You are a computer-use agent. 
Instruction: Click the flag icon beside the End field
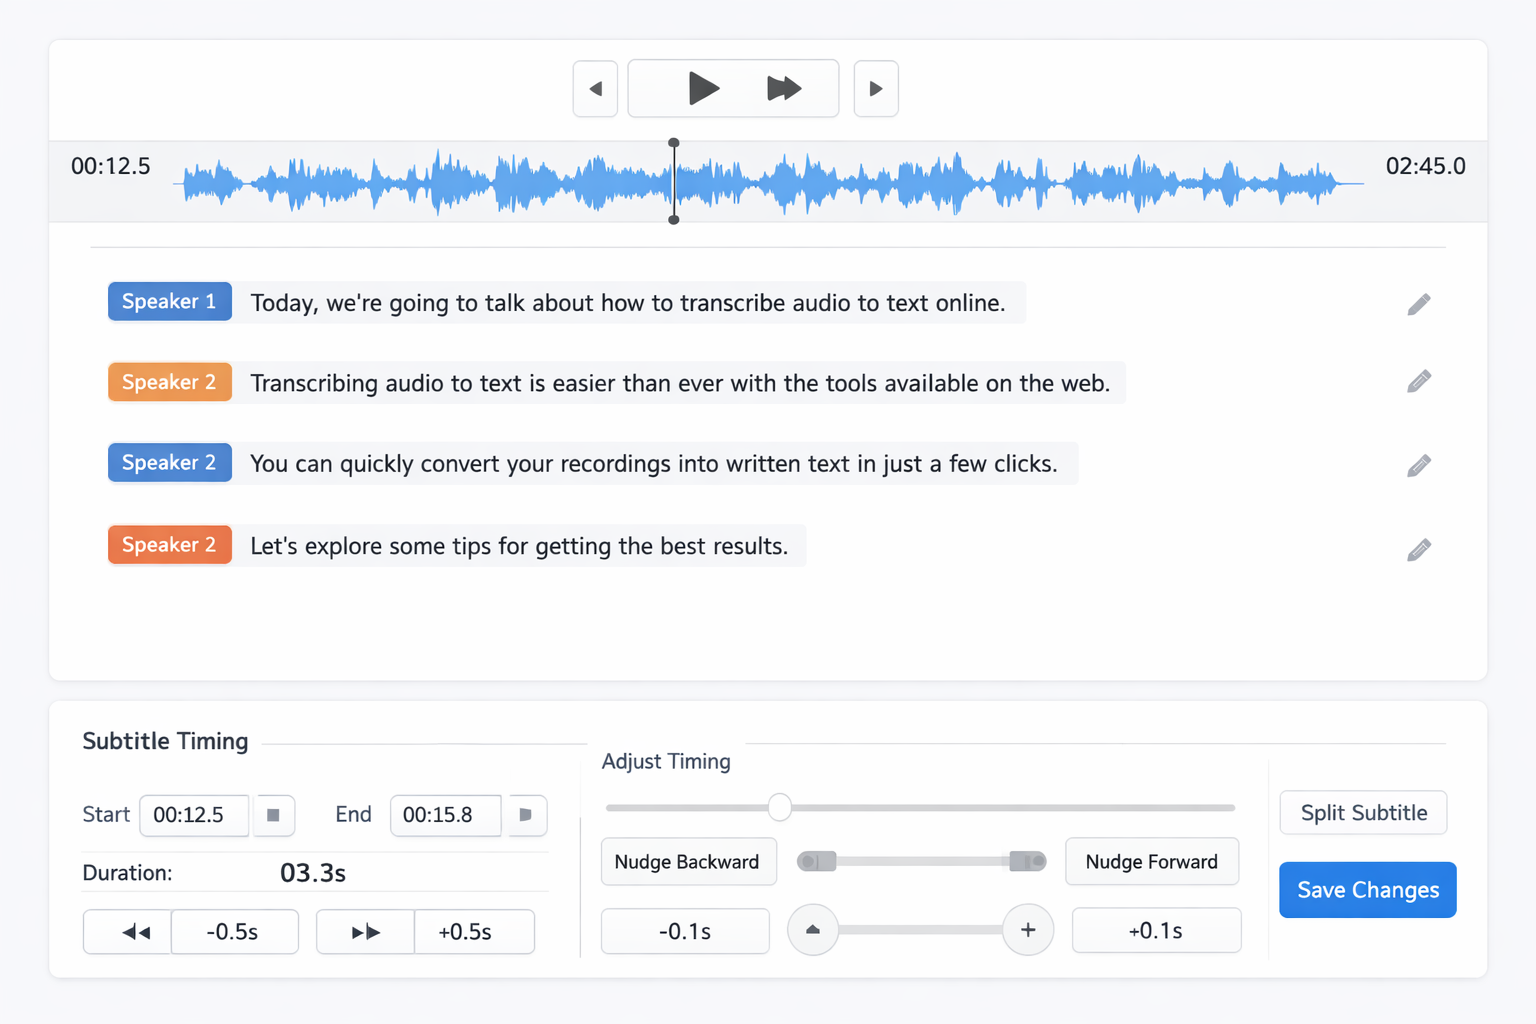(526, 815)
